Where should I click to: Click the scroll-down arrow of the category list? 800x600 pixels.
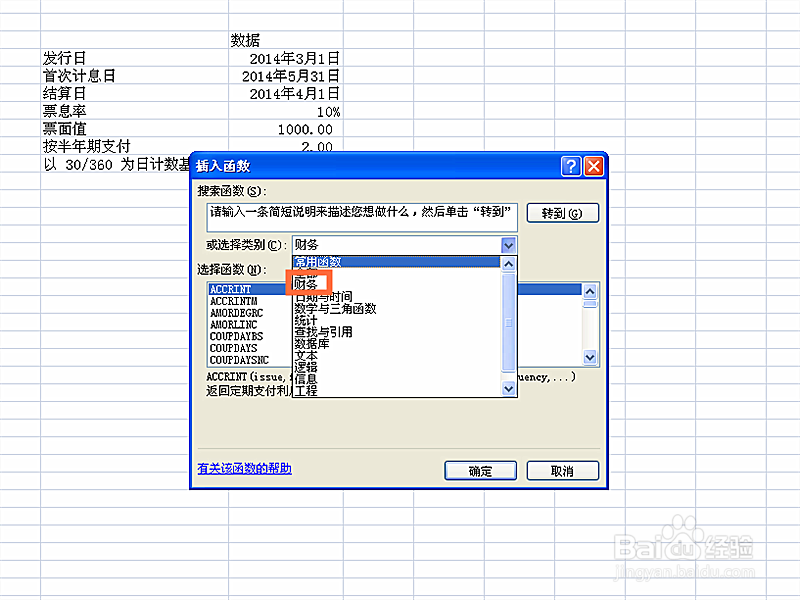click(506, 390)
